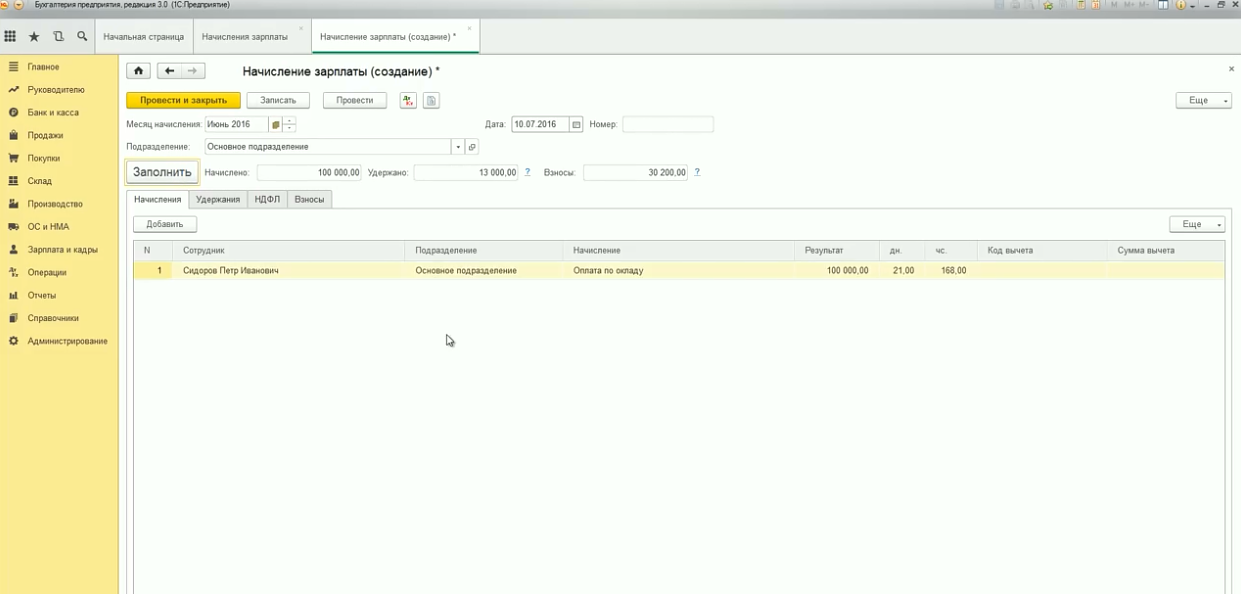Image resolution: width=1241 pixels, height=594 pixels.
Task: Open the Начальная страница tab
Action: (x=144, y=37)
